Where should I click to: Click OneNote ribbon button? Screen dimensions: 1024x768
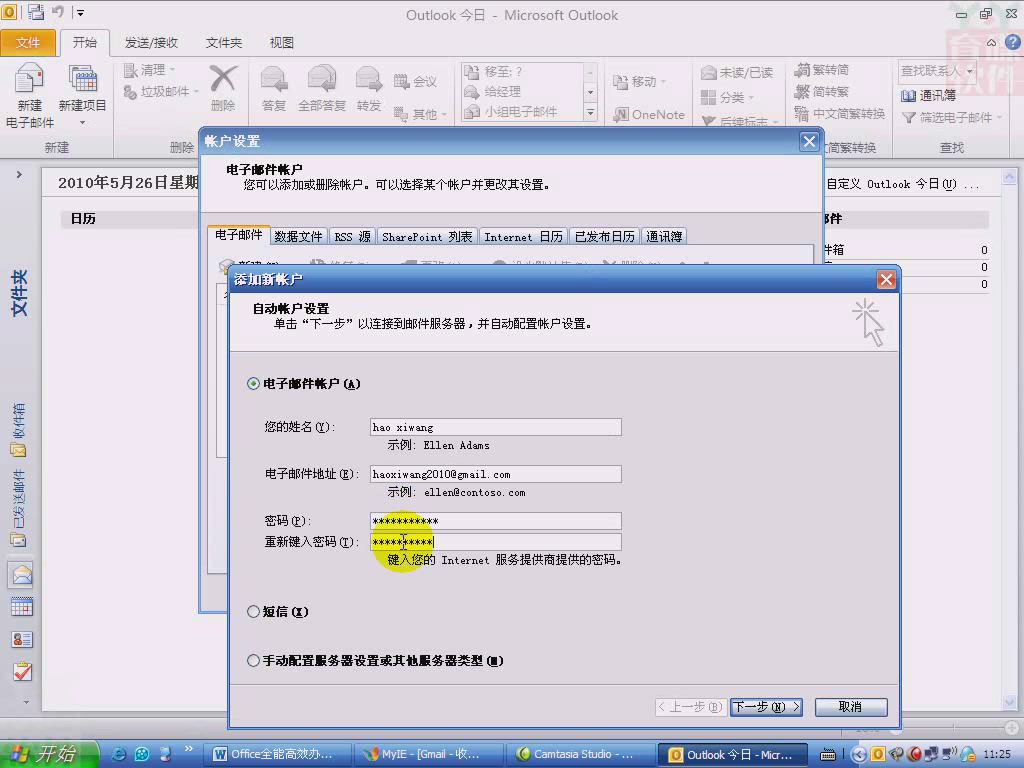(649, 114)
